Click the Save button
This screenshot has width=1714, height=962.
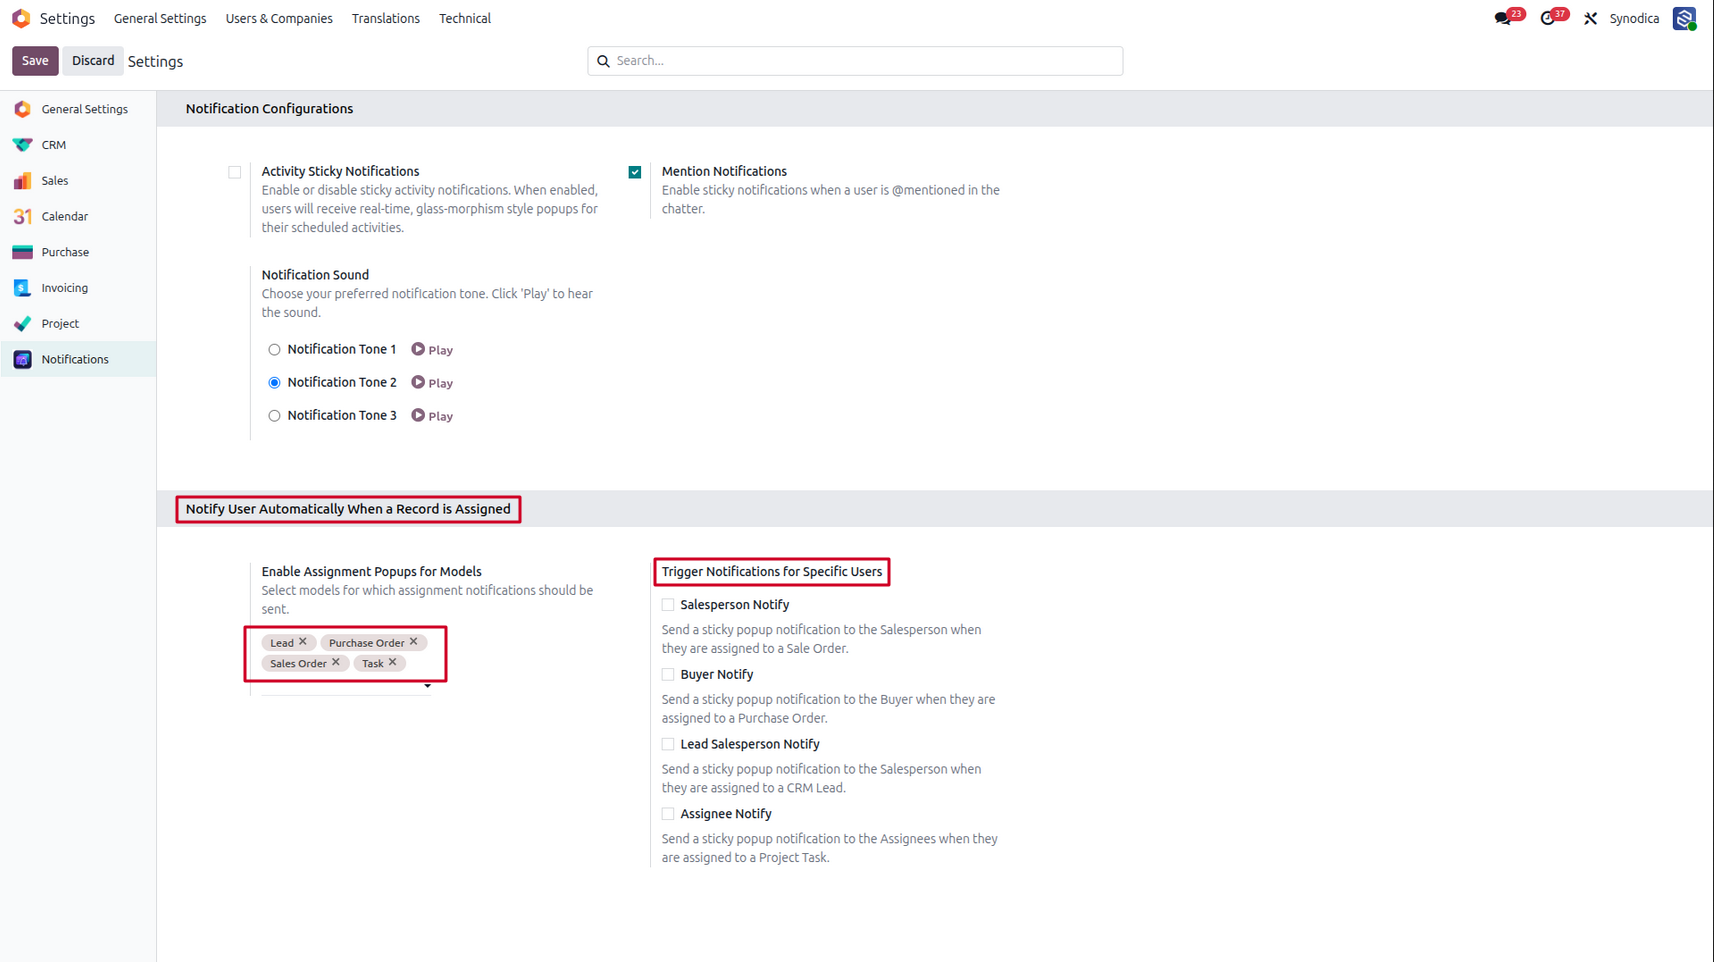point(35,61)
